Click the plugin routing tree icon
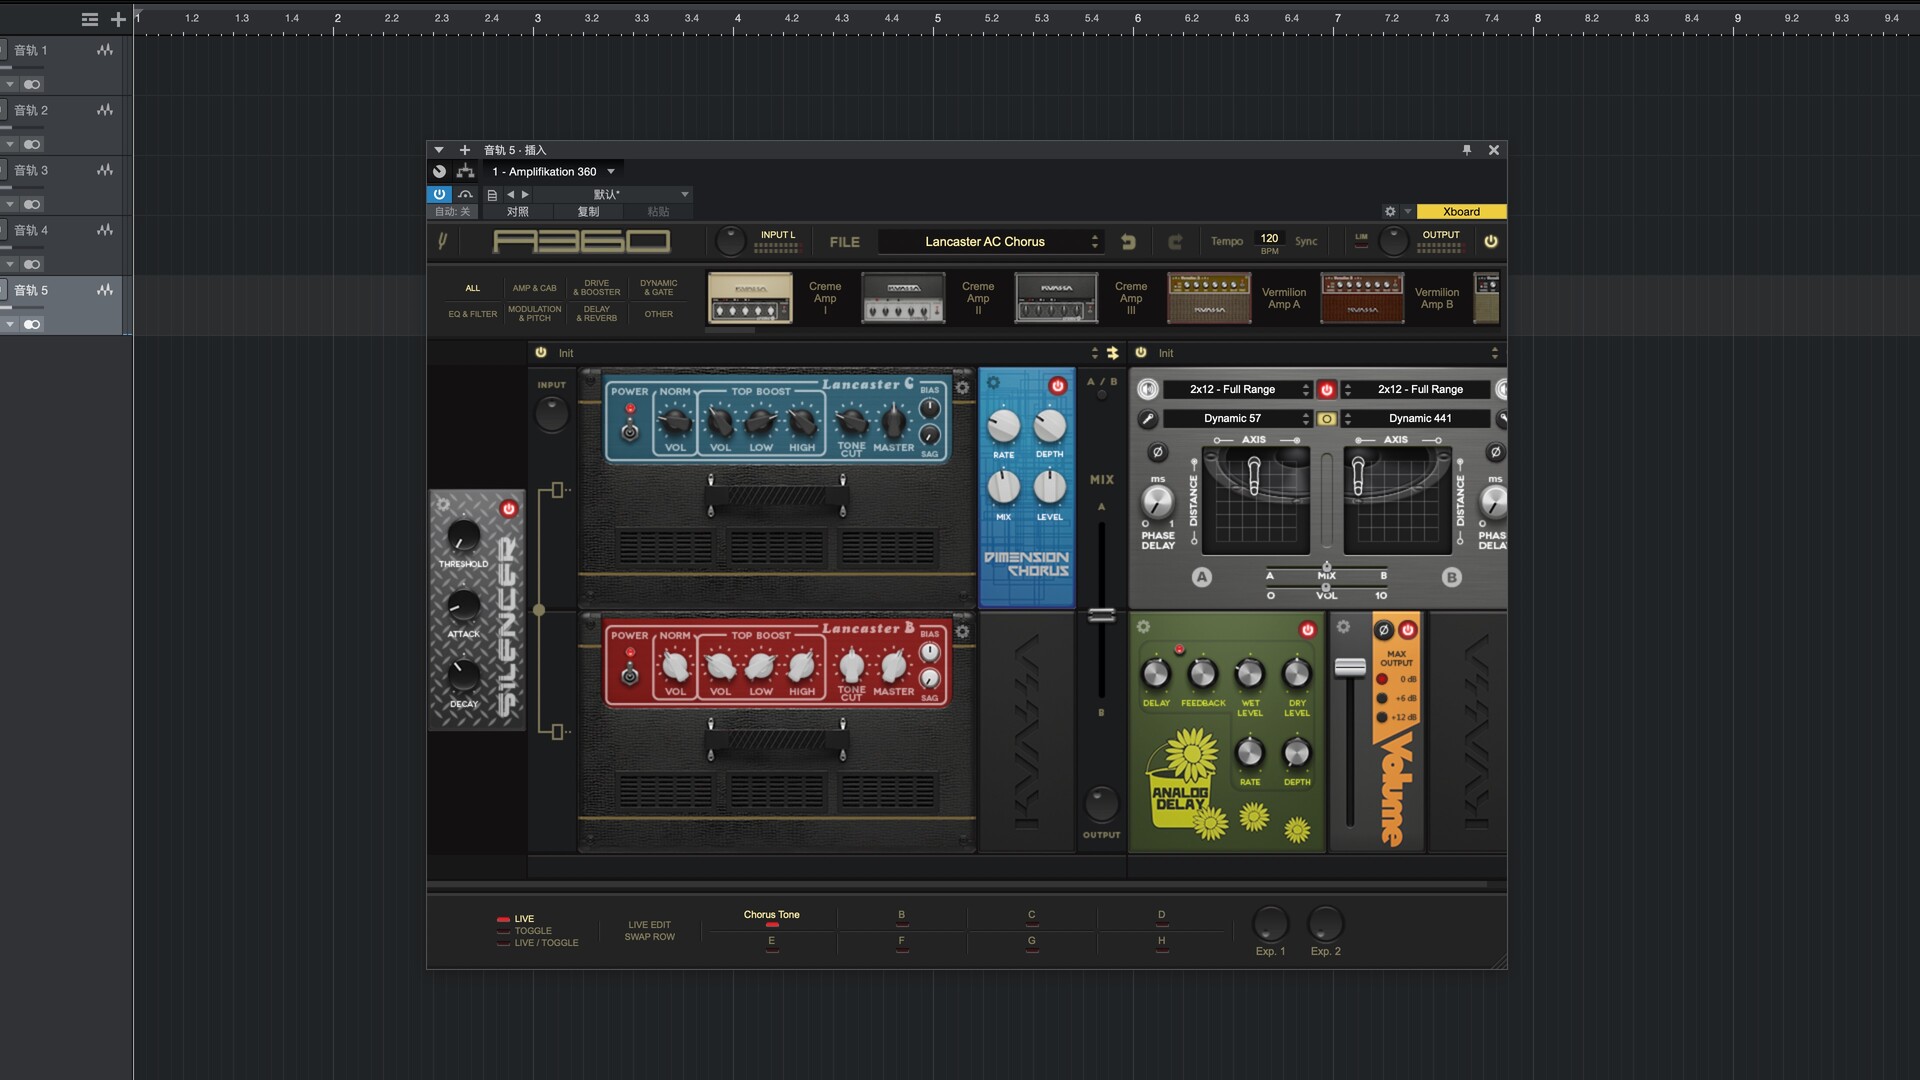This screenshot has width=1920, height=1080. tap(465, 172)
